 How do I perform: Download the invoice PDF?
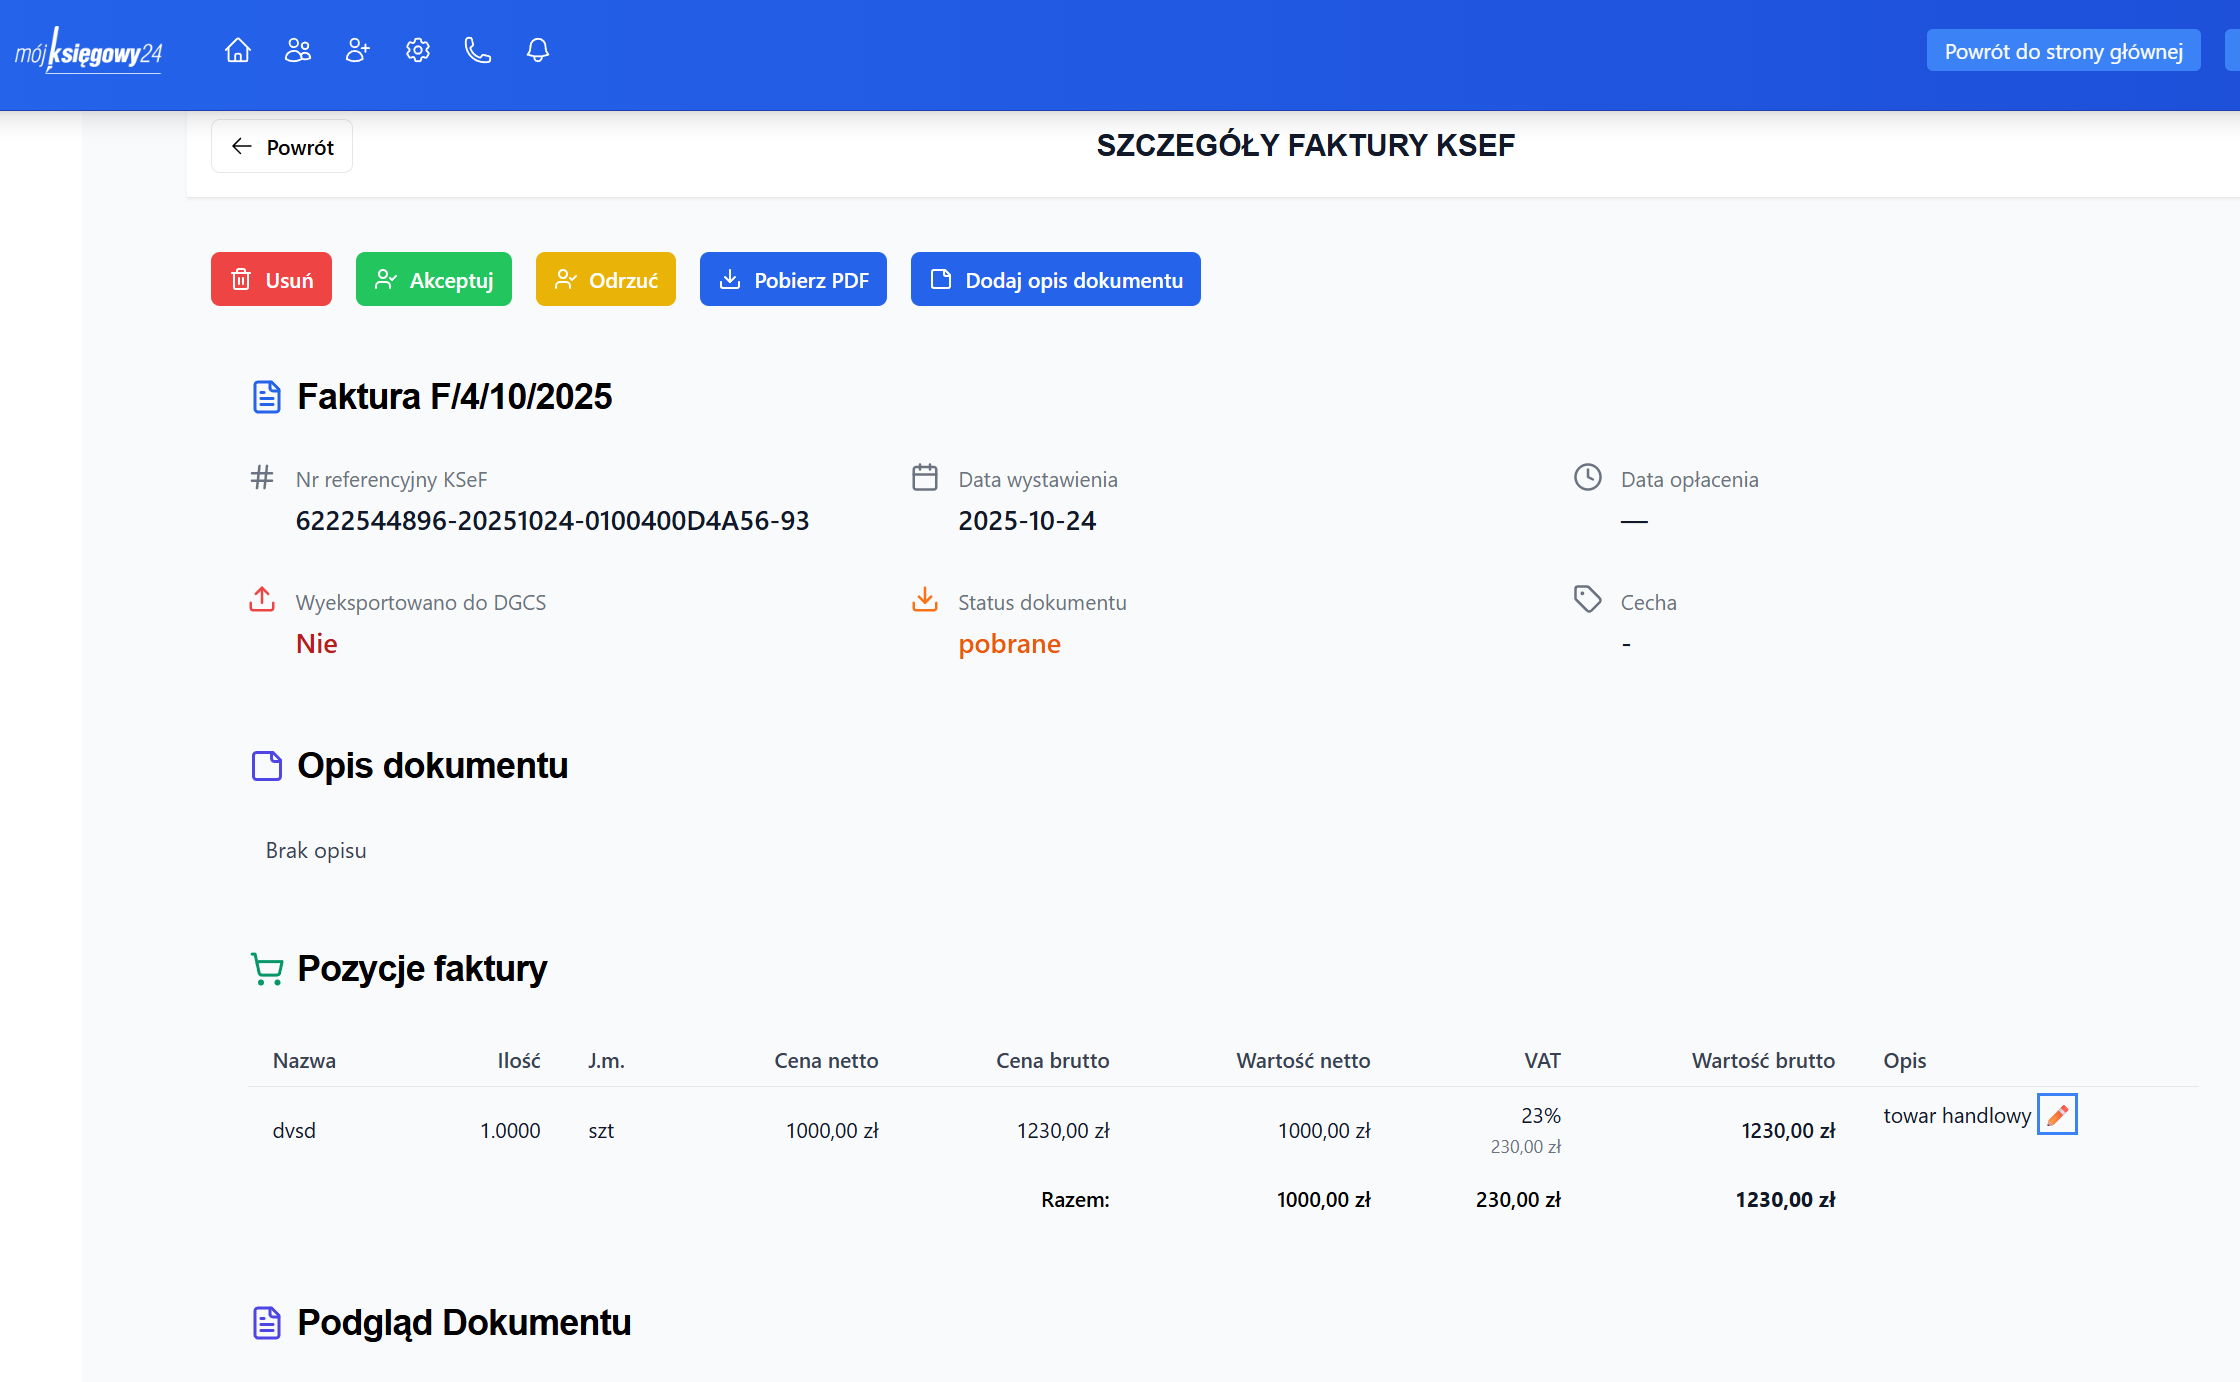tap(793, 279)
